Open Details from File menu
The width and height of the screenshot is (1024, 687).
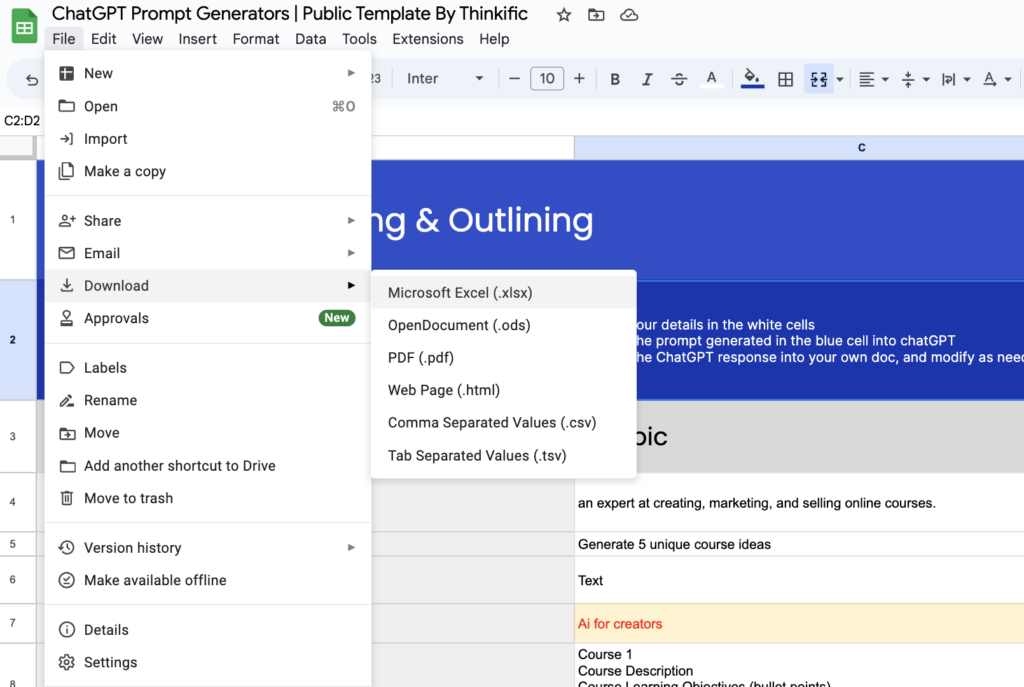click(208, 630)
